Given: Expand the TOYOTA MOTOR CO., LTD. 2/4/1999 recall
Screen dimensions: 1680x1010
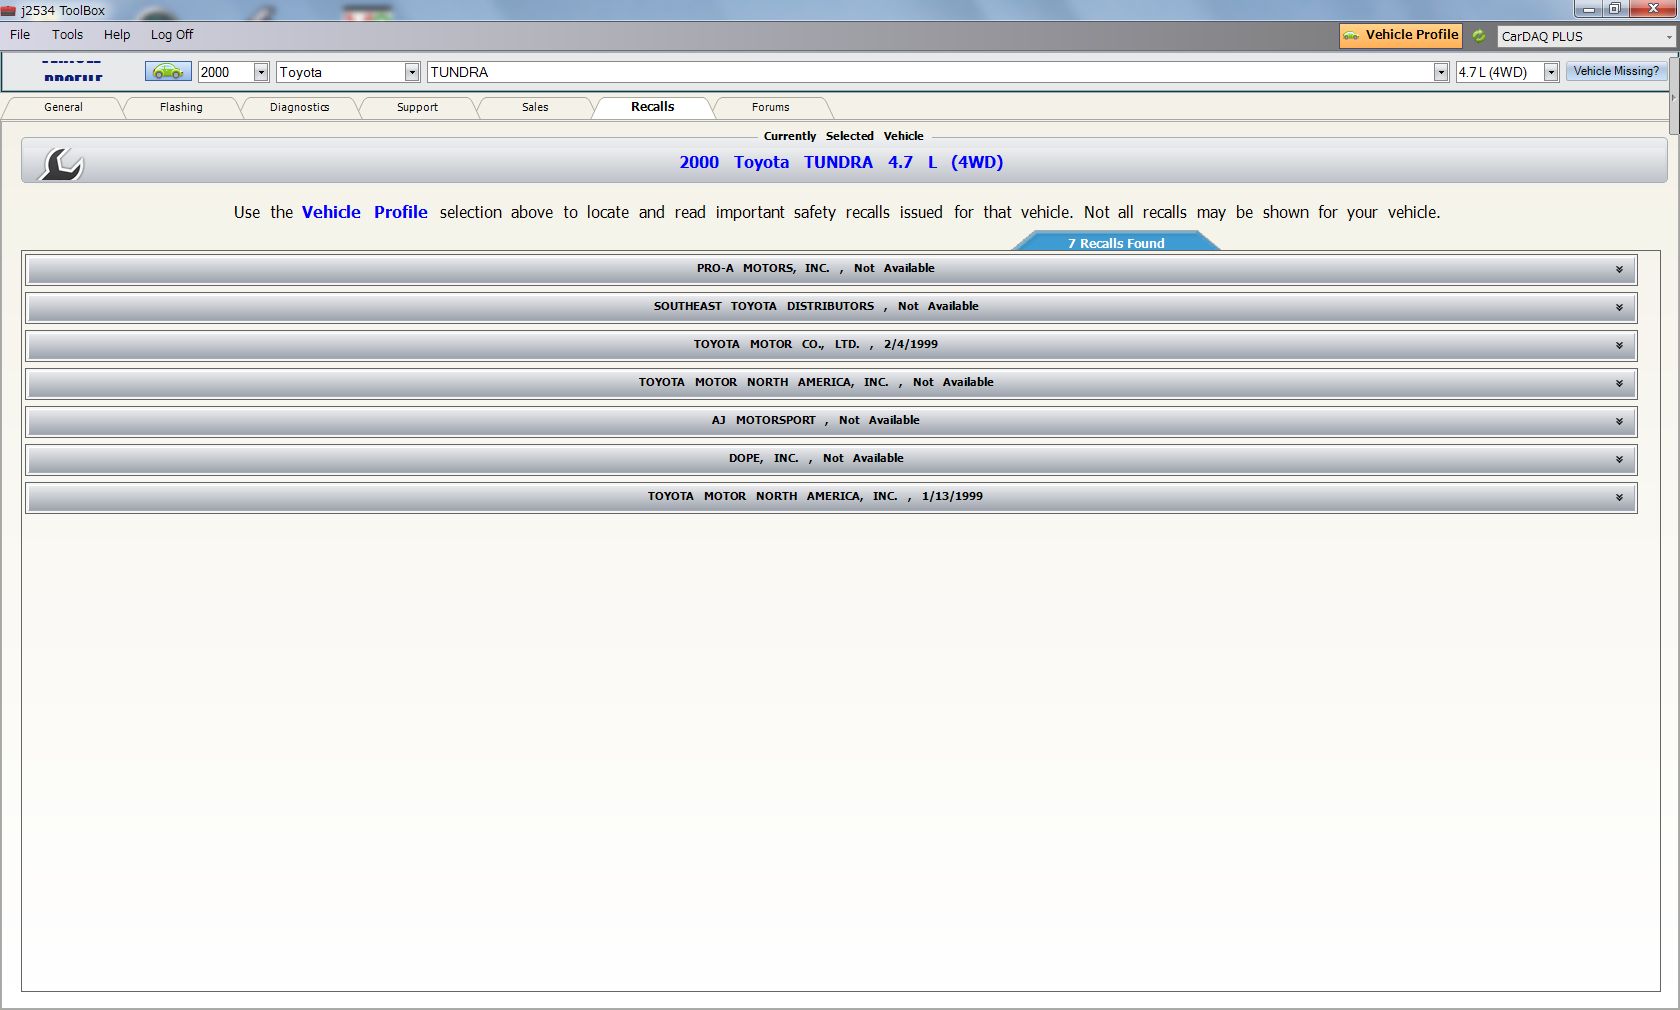Looking at the screenshot, I should click(831, 345).
